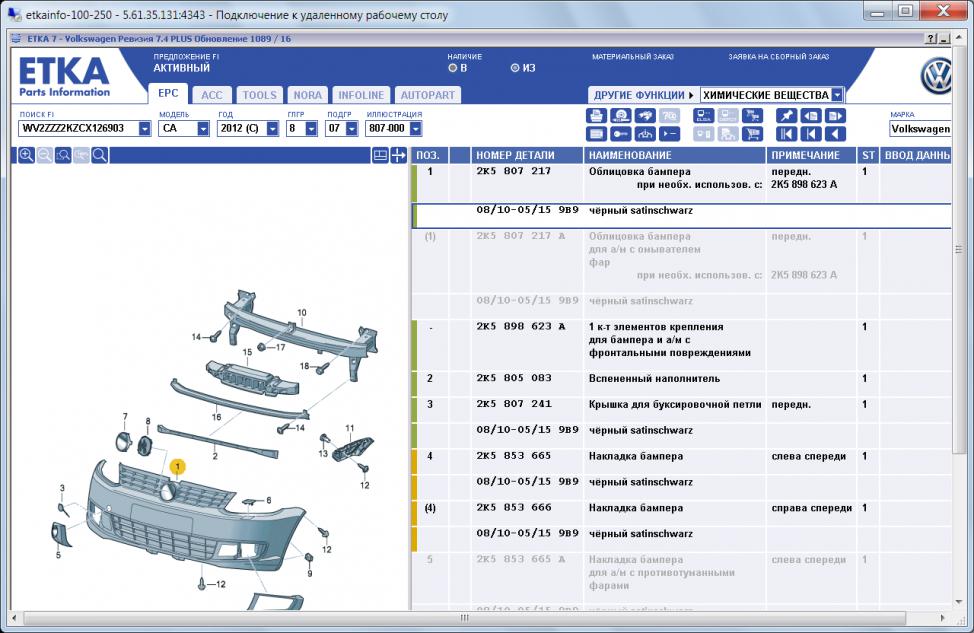This screenshot has width=974, height=633.
Task: Select part number 2K5 853 665
Action: click(514, 455)
